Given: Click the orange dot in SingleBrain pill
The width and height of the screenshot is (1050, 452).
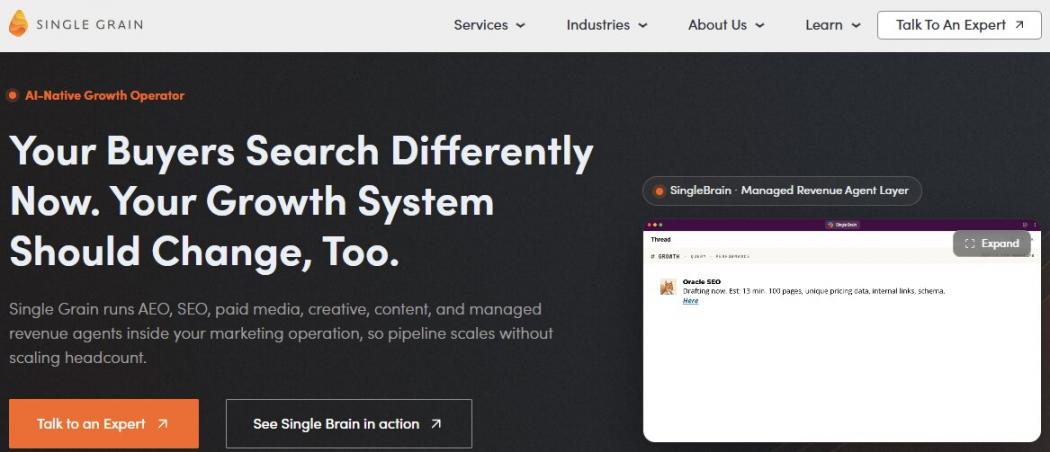Looking at the screenshot, I should pos(659,191).
